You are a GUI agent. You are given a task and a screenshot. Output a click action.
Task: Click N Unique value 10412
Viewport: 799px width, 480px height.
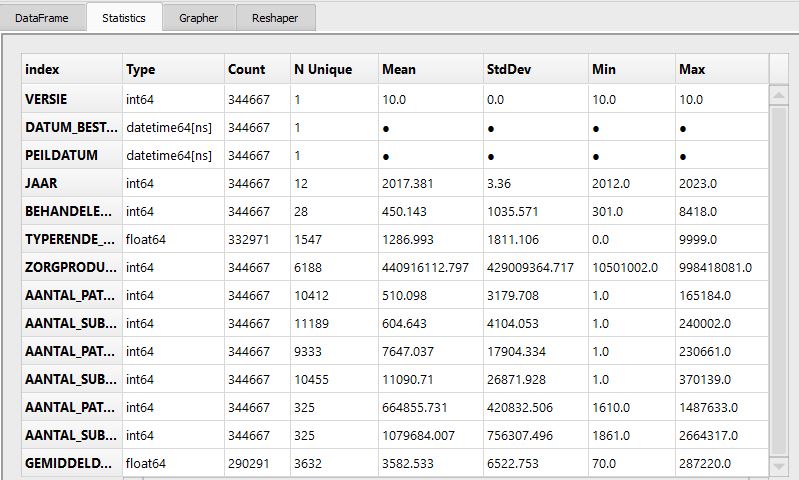[x=311, y=296]
